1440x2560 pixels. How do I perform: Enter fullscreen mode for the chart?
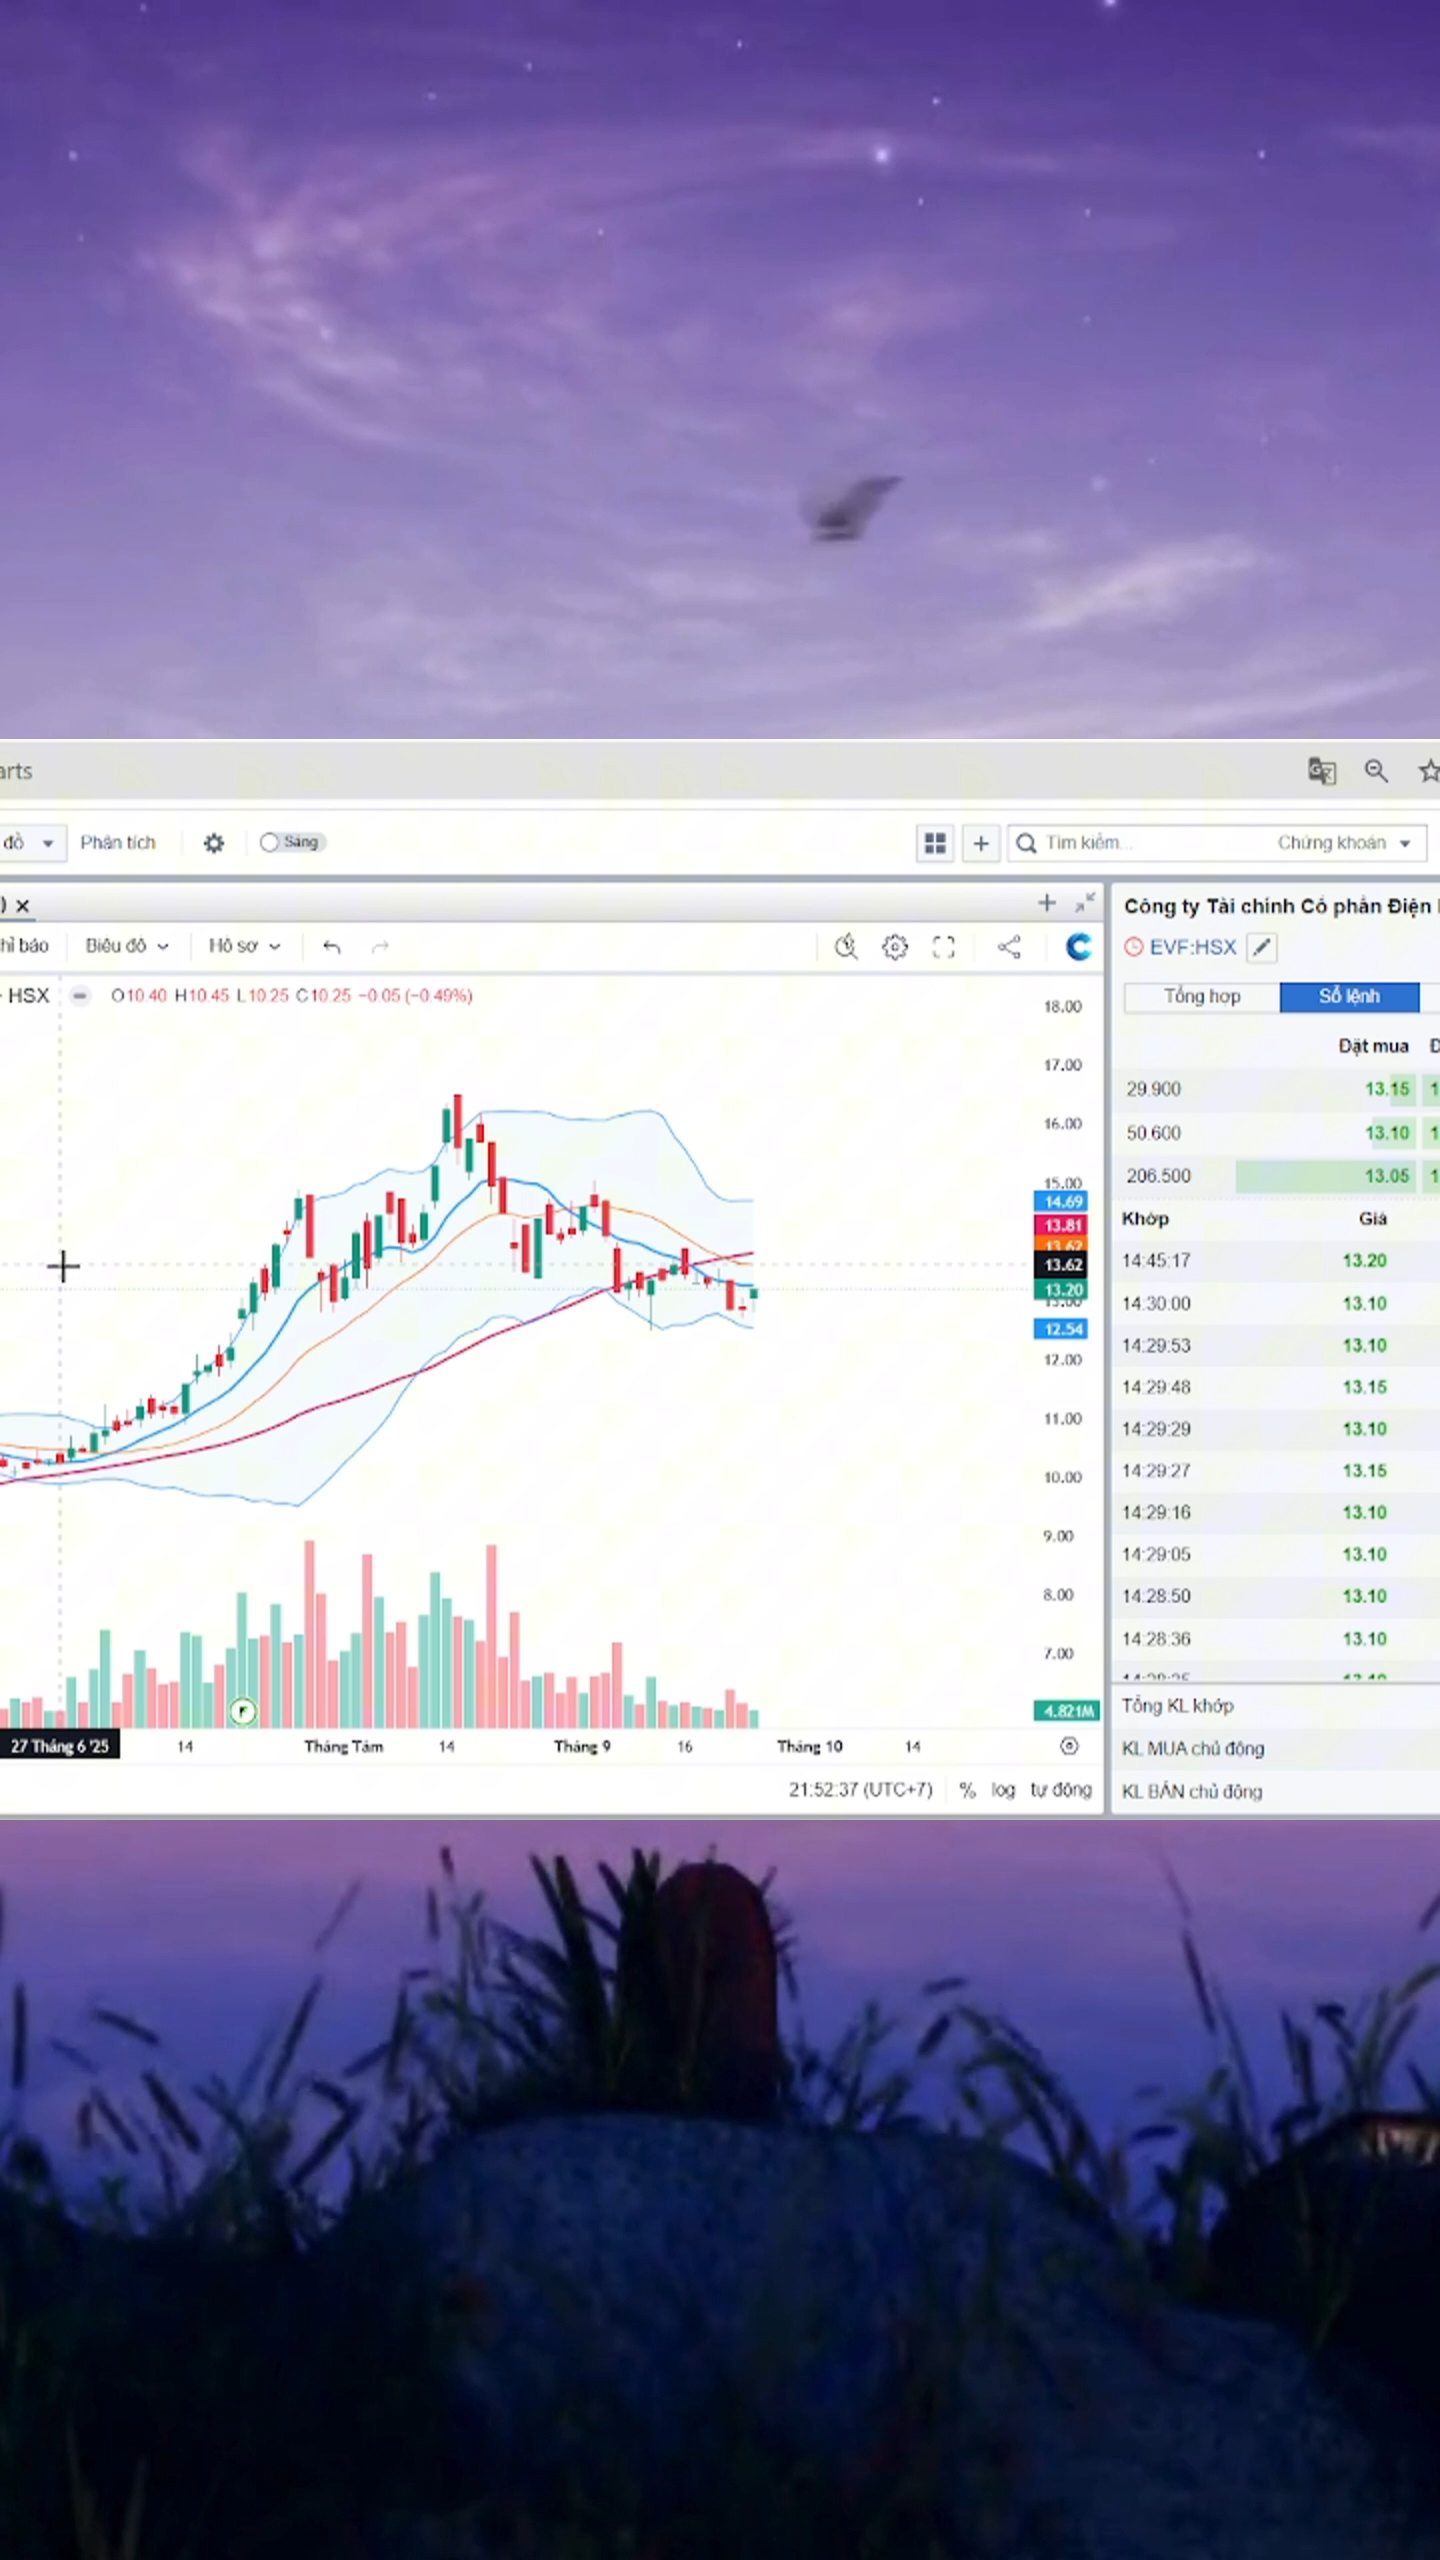tap(943, 946)
